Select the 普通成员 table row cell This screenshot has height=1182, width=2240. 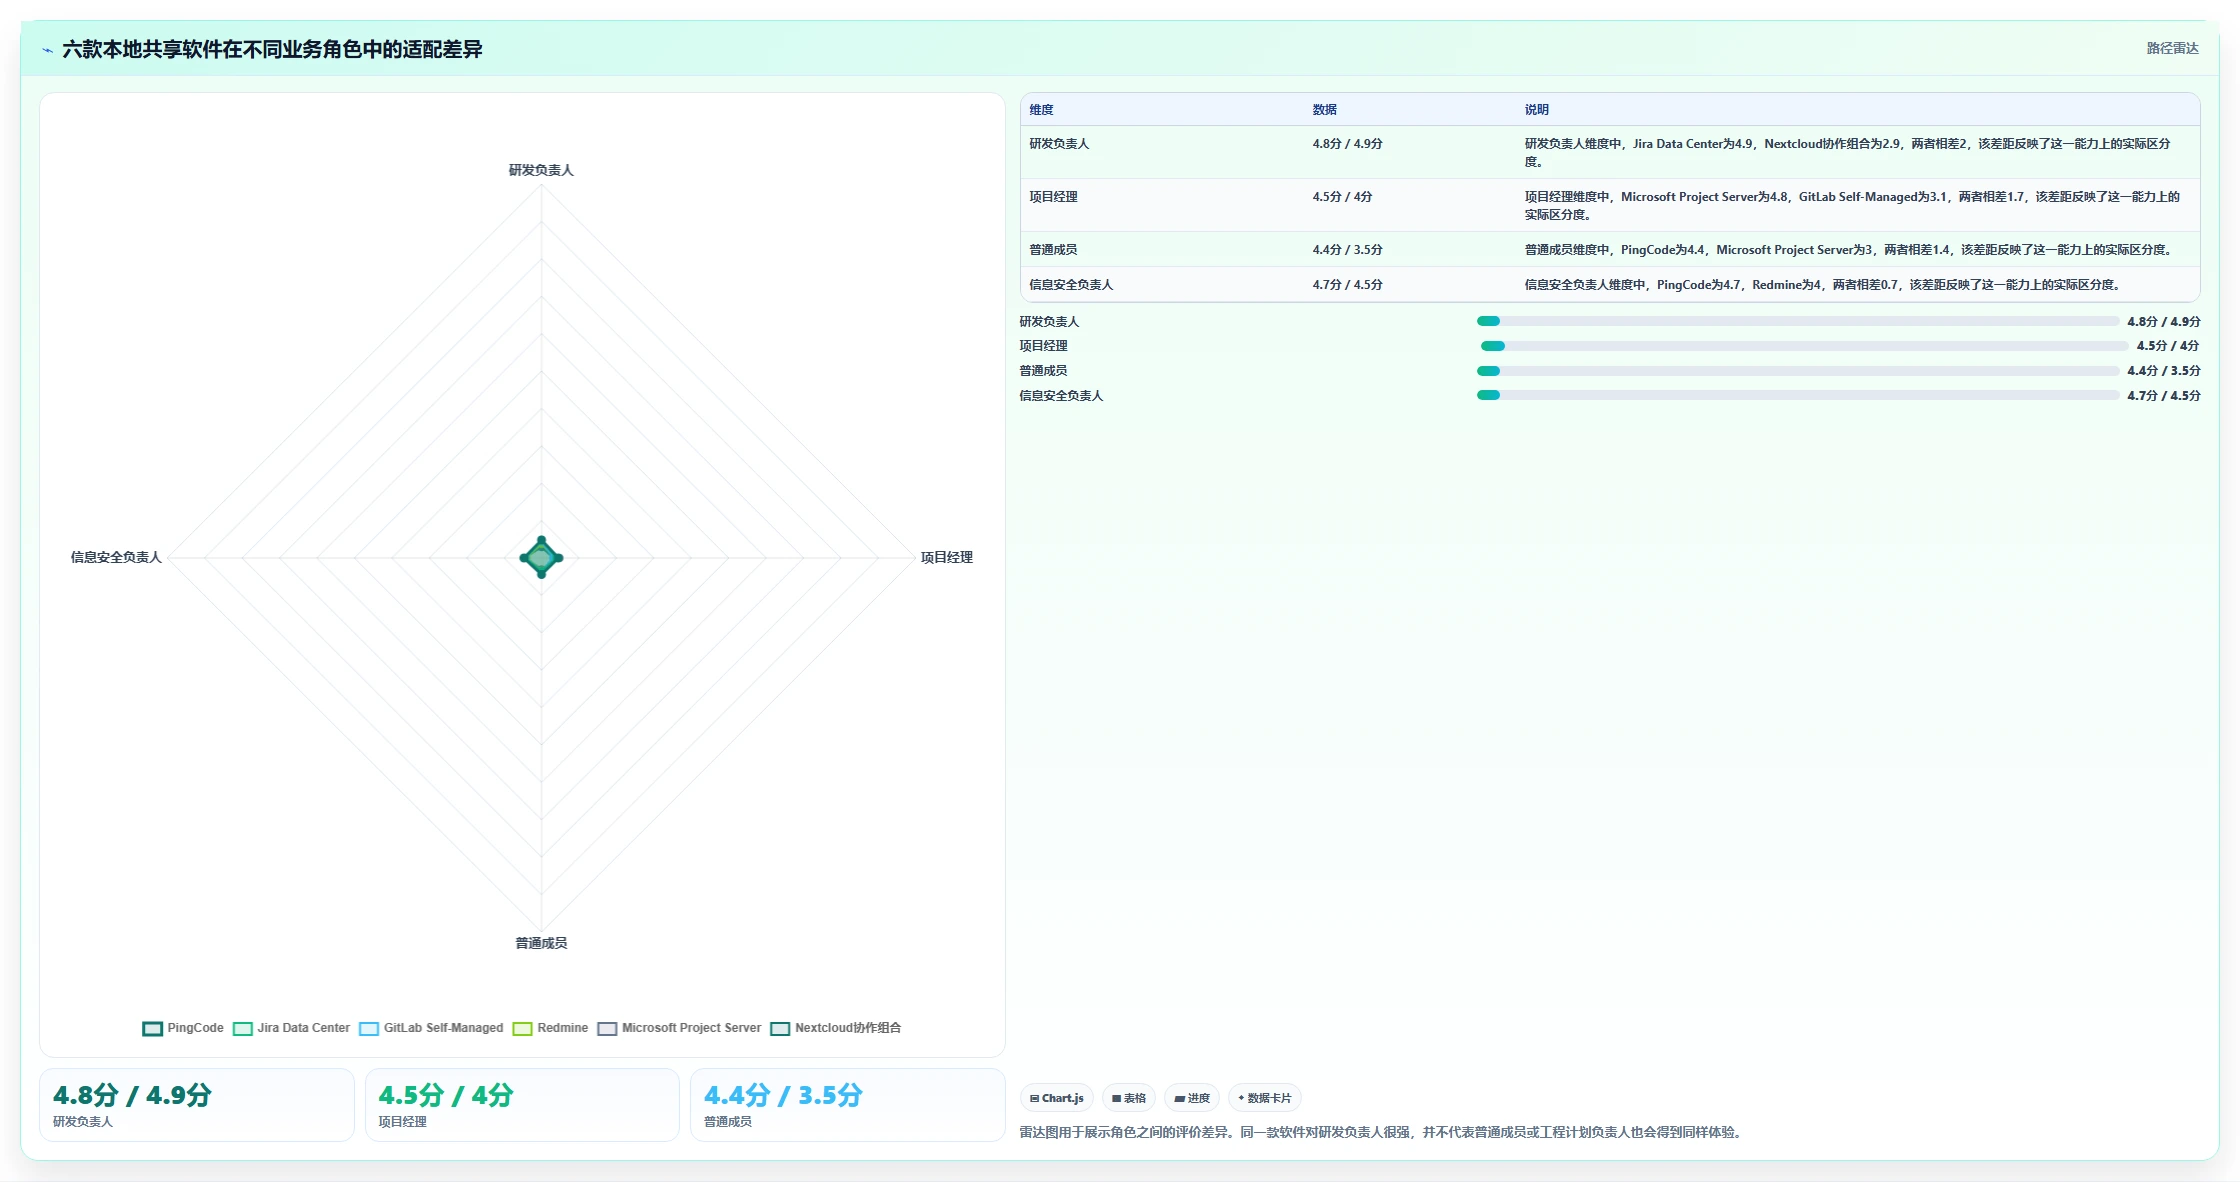click(x=1053, y=250)
